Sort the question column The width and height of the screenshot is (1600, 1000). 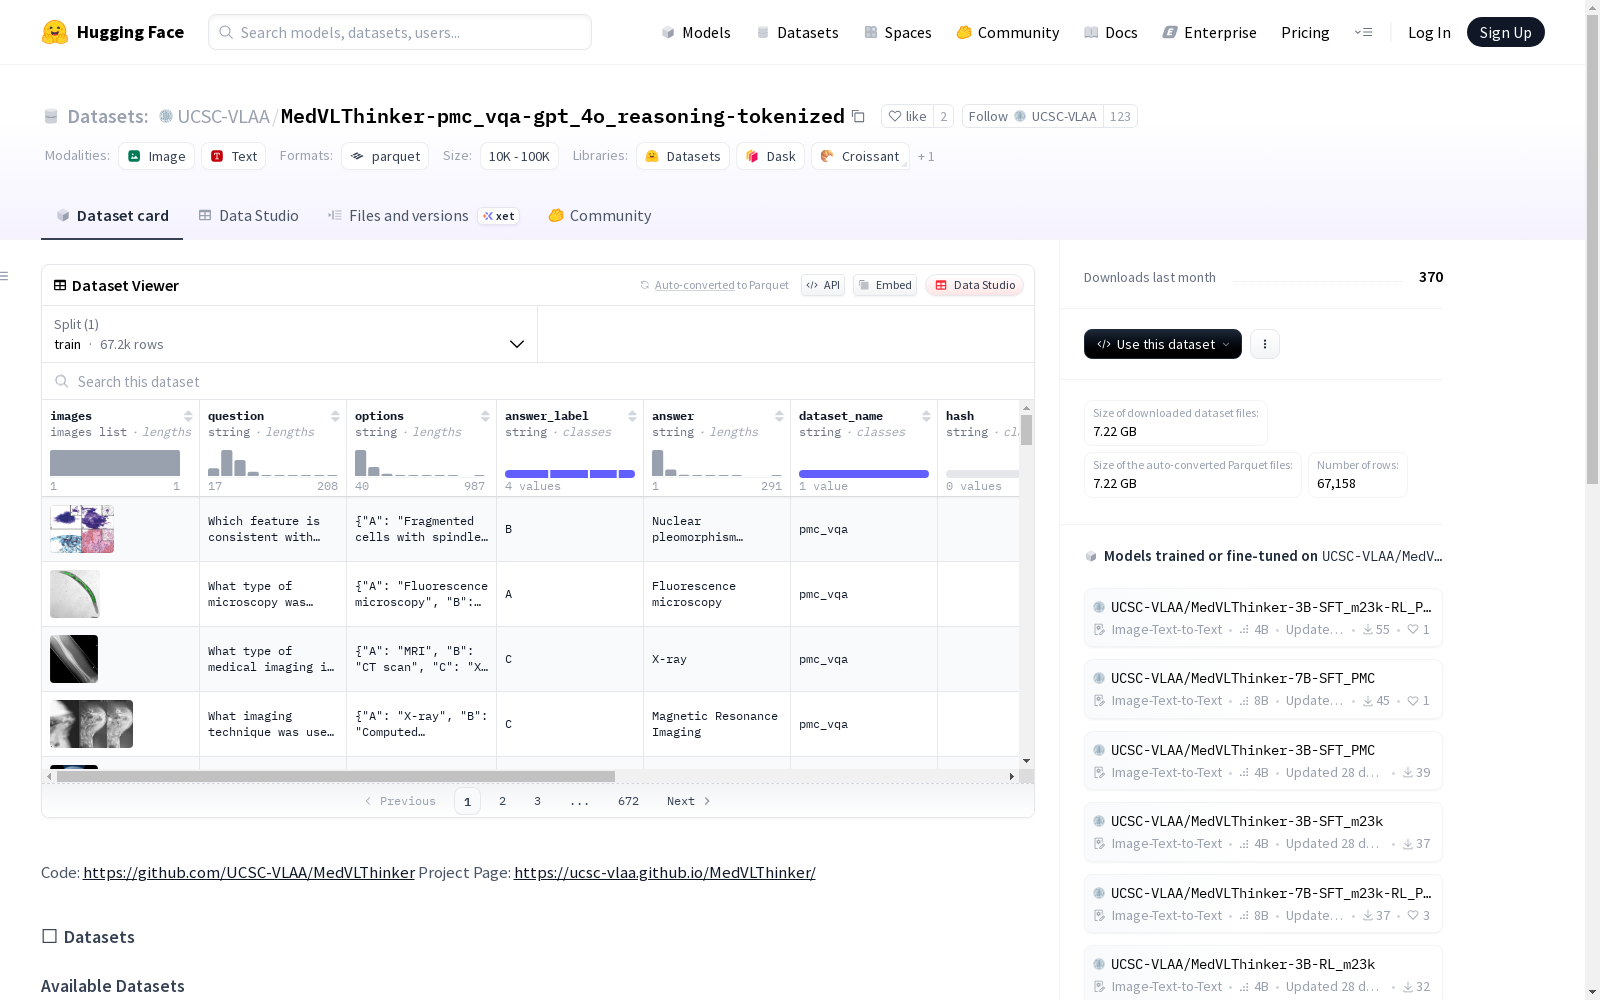[335, 416]
